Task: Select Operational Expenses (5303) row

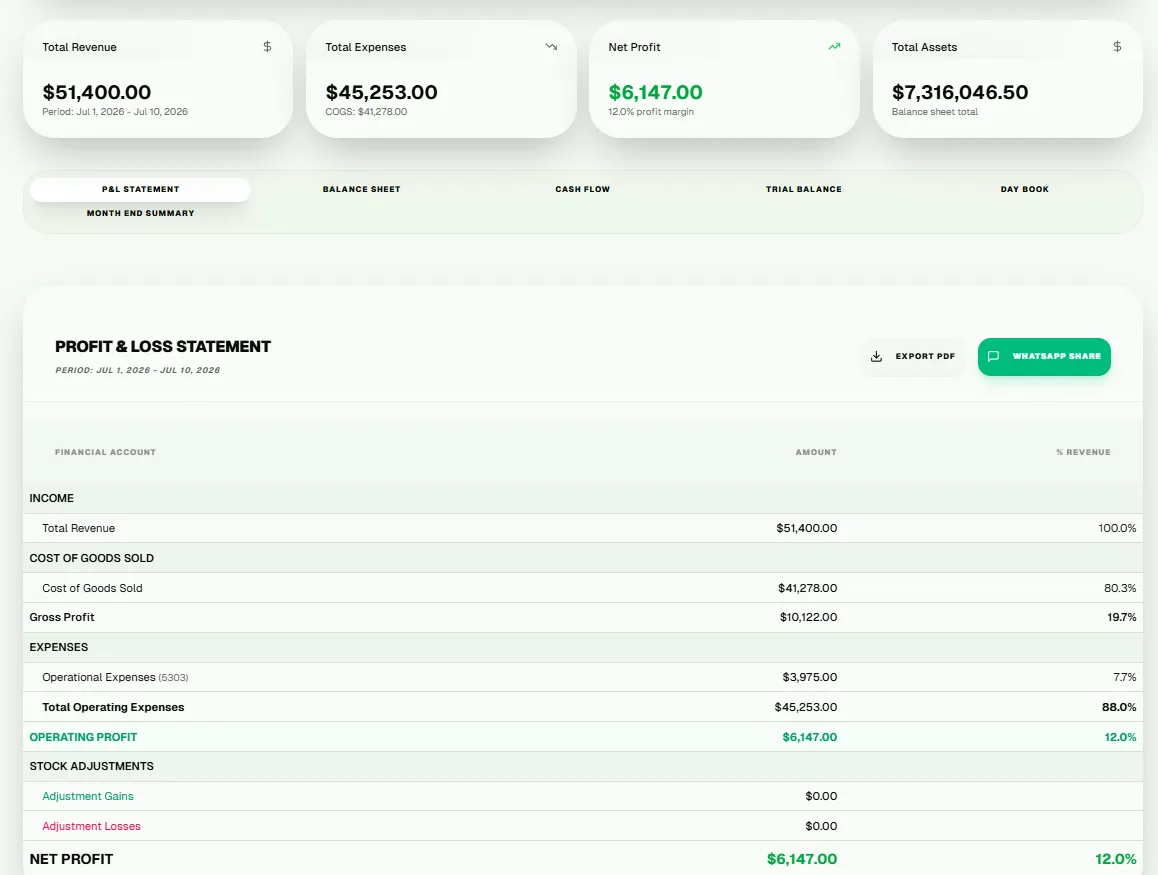Action: pos(583,677)
